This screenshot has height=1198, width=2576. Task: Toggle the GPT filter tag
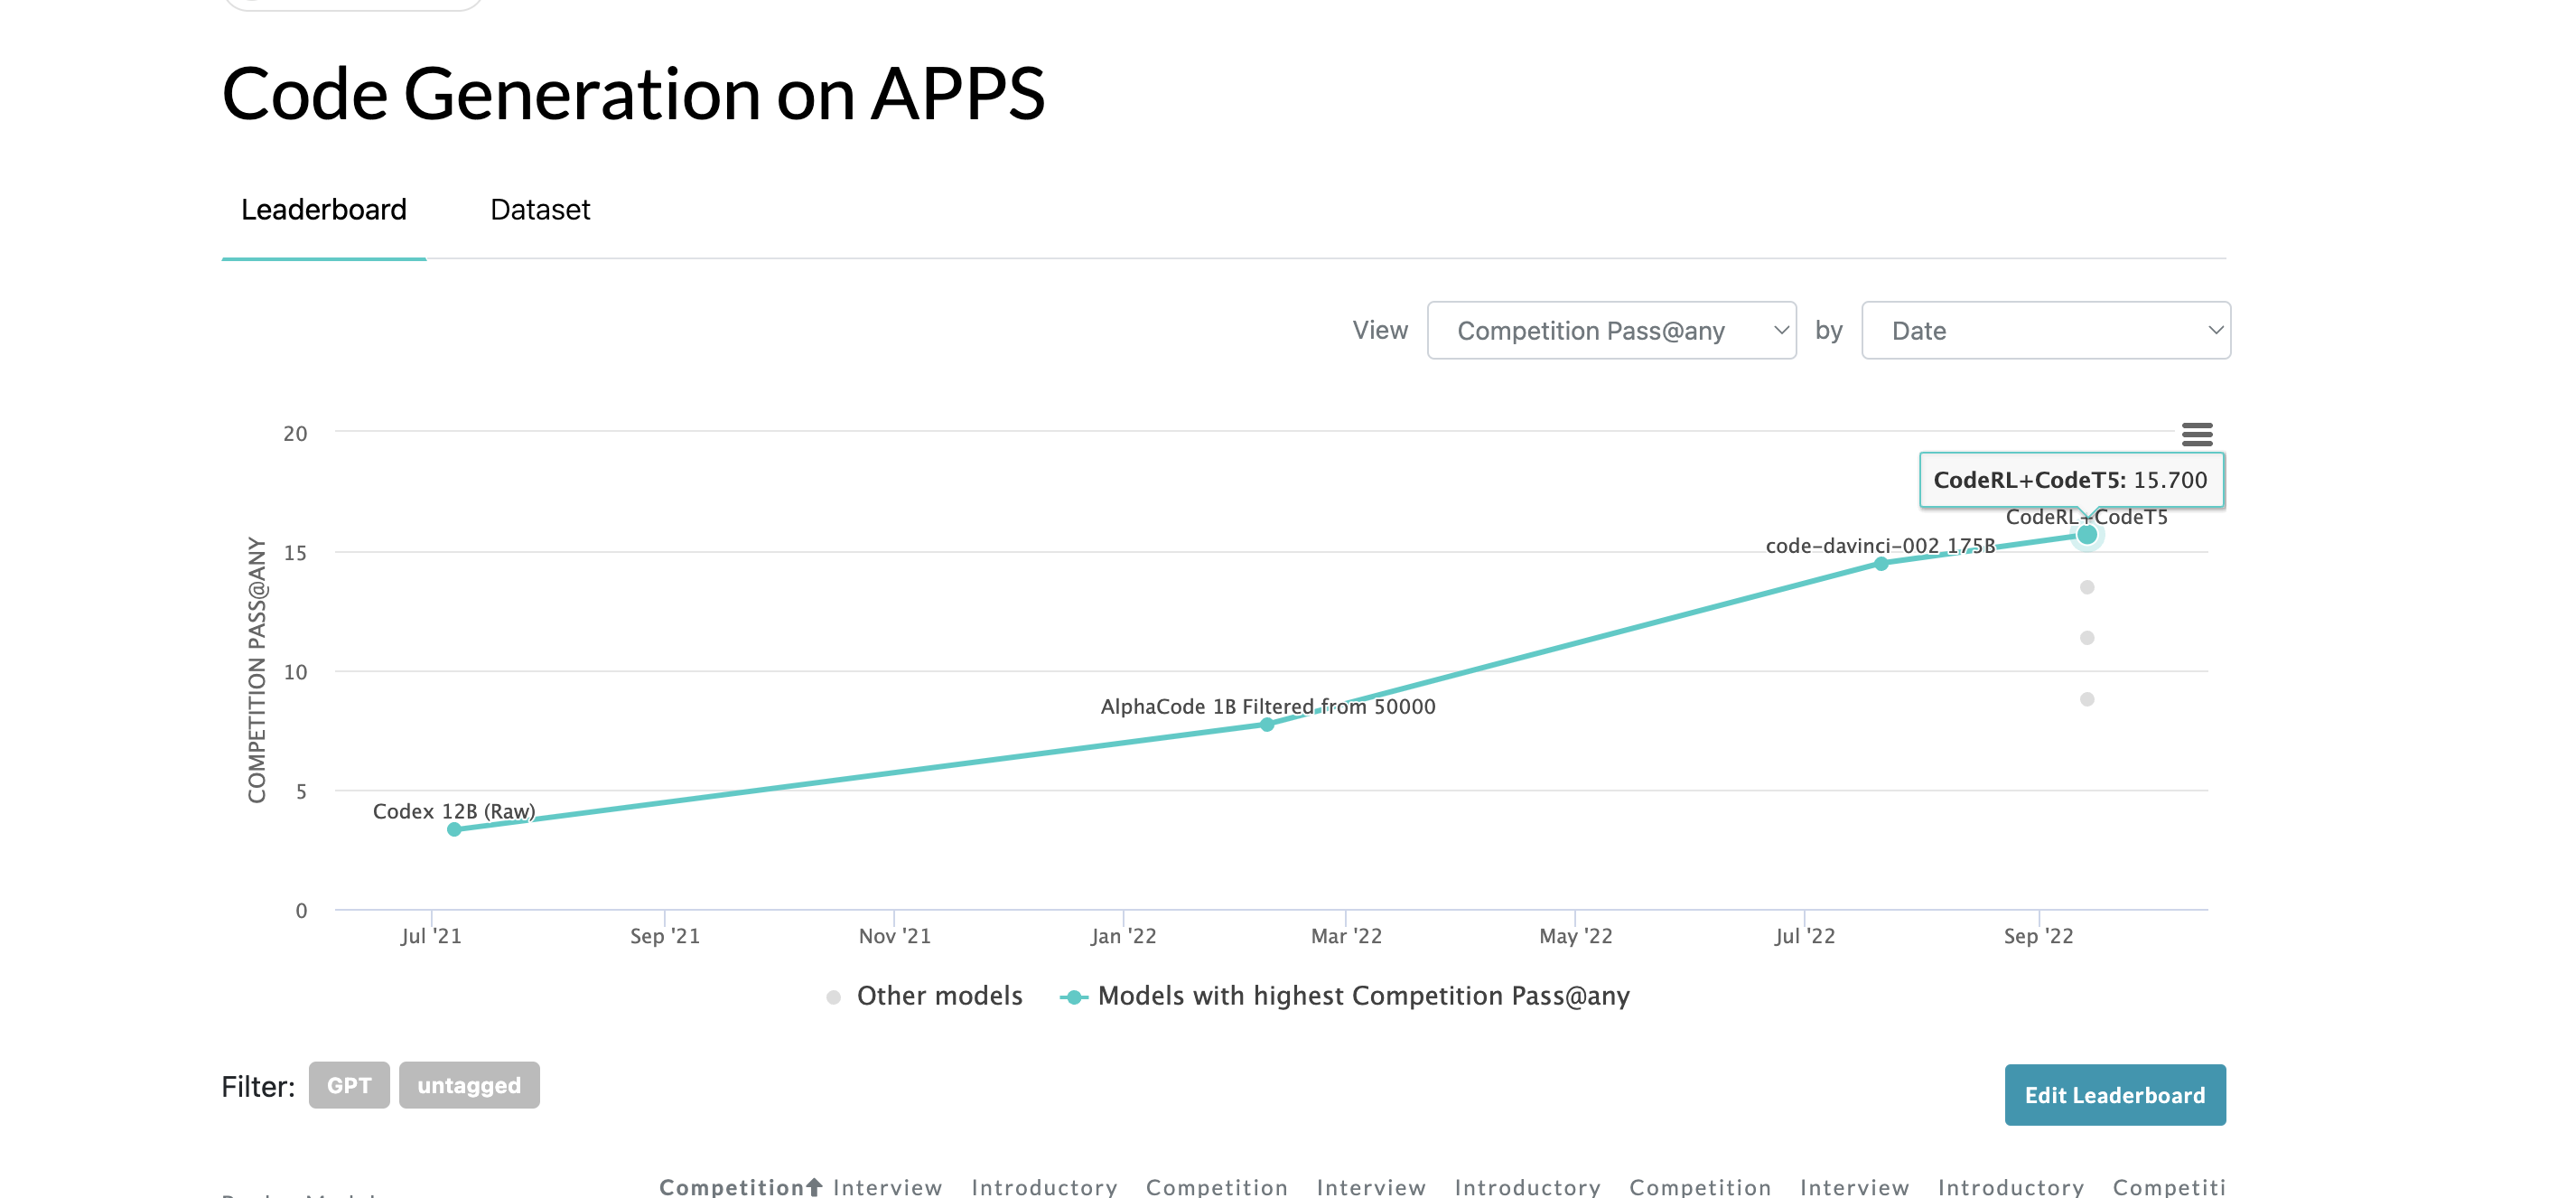(x=349, y=1085)
